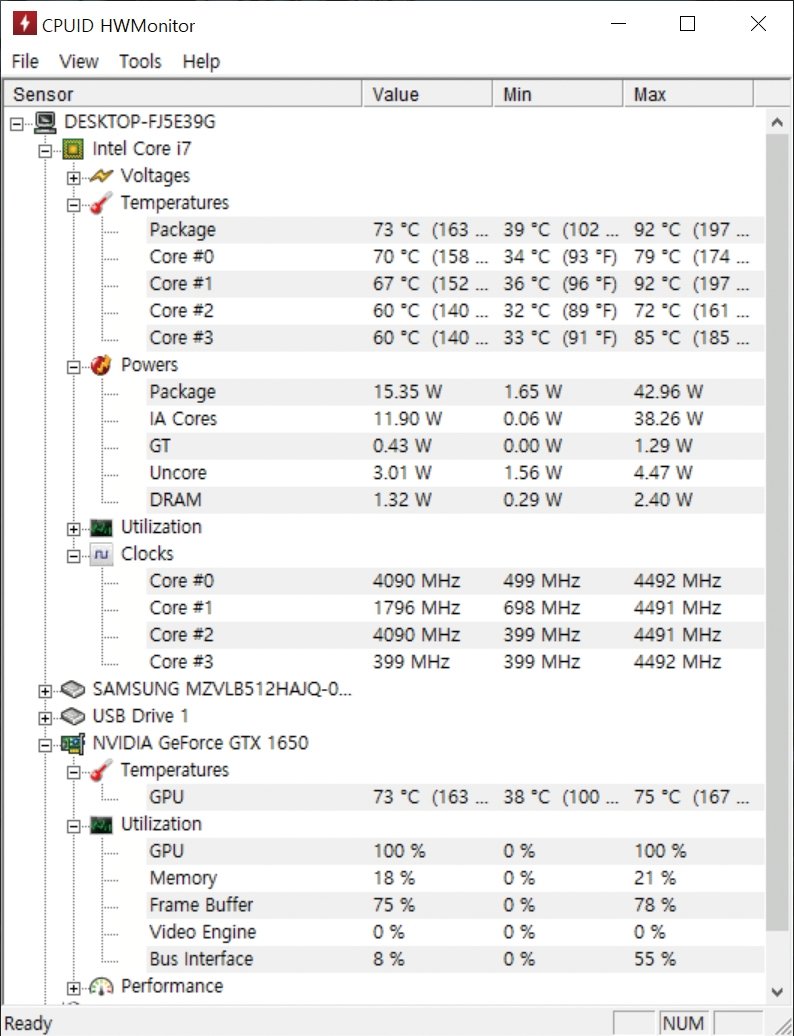Click the SAMSUNG drive disk icon
The height and width of the screenshot is (1036, 794).
(73, 689)
